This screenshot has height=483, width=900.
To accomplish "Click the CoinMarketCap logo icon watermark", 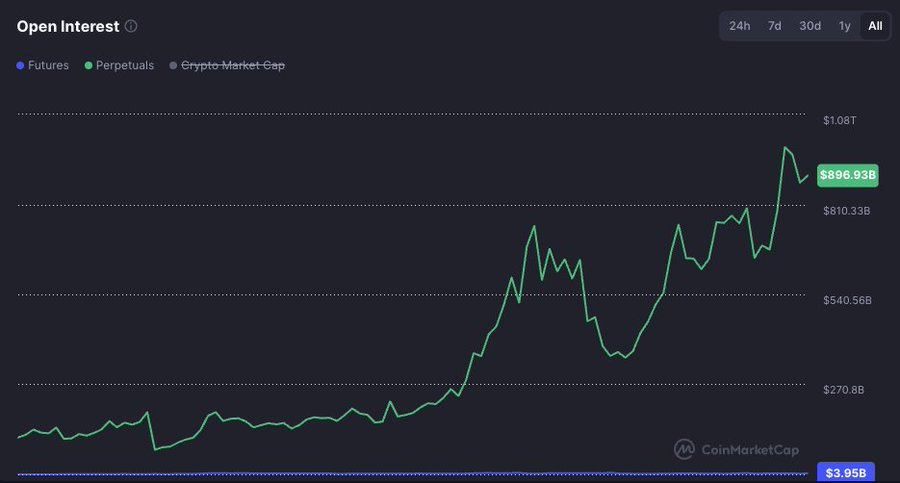I will pos(685,450).
